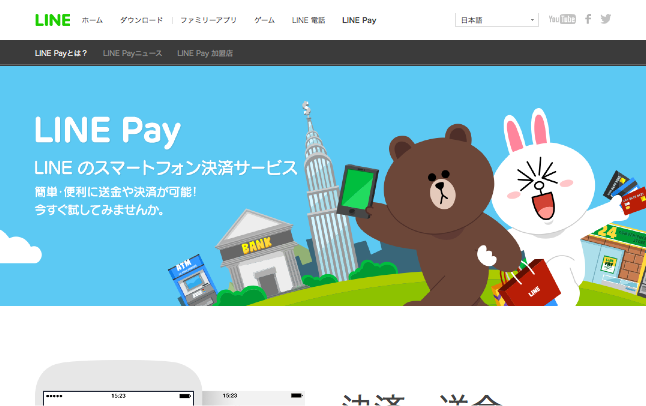This screenshot has width=646, height=406.
Task: Open the 日本語 language dropdown
Action: pos(496,20)
